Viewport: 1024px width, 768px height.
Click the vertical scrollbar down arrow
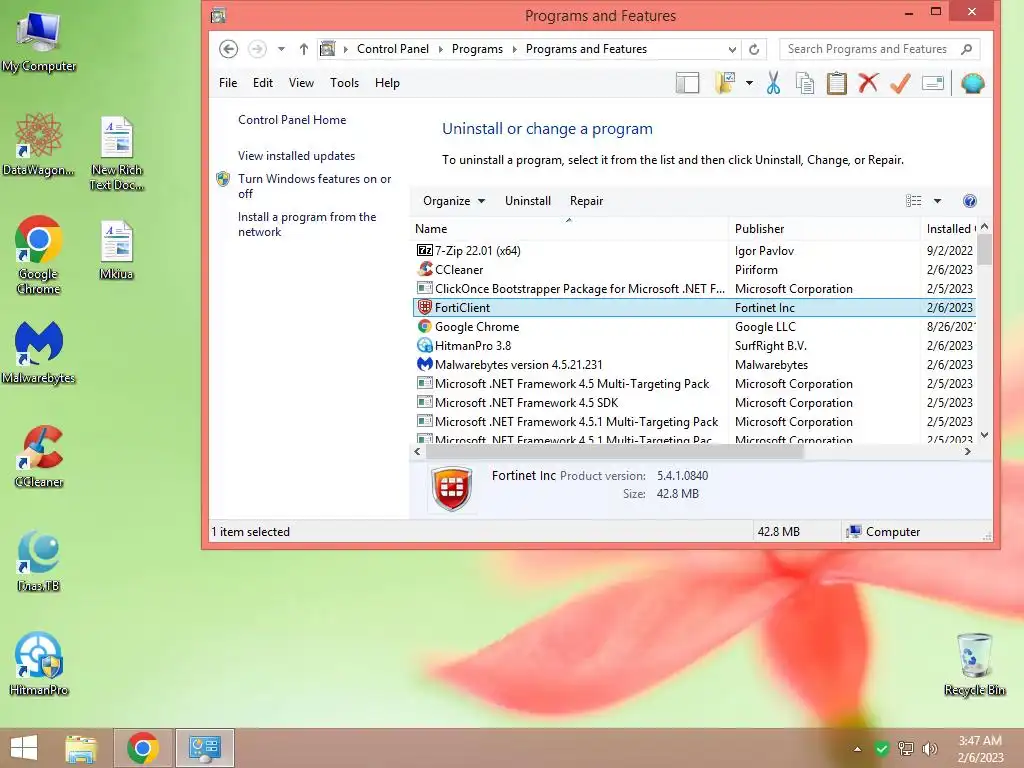984,435
